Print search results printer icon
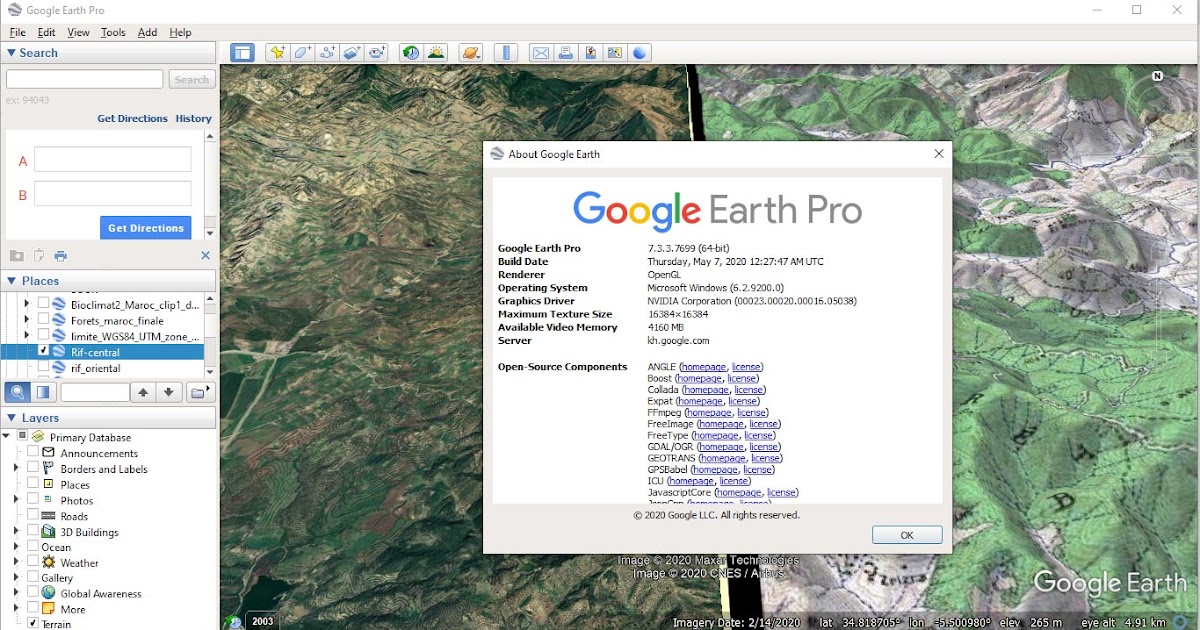The height and width of the screenshot is (630, 1200). click(x=61, y=256)
